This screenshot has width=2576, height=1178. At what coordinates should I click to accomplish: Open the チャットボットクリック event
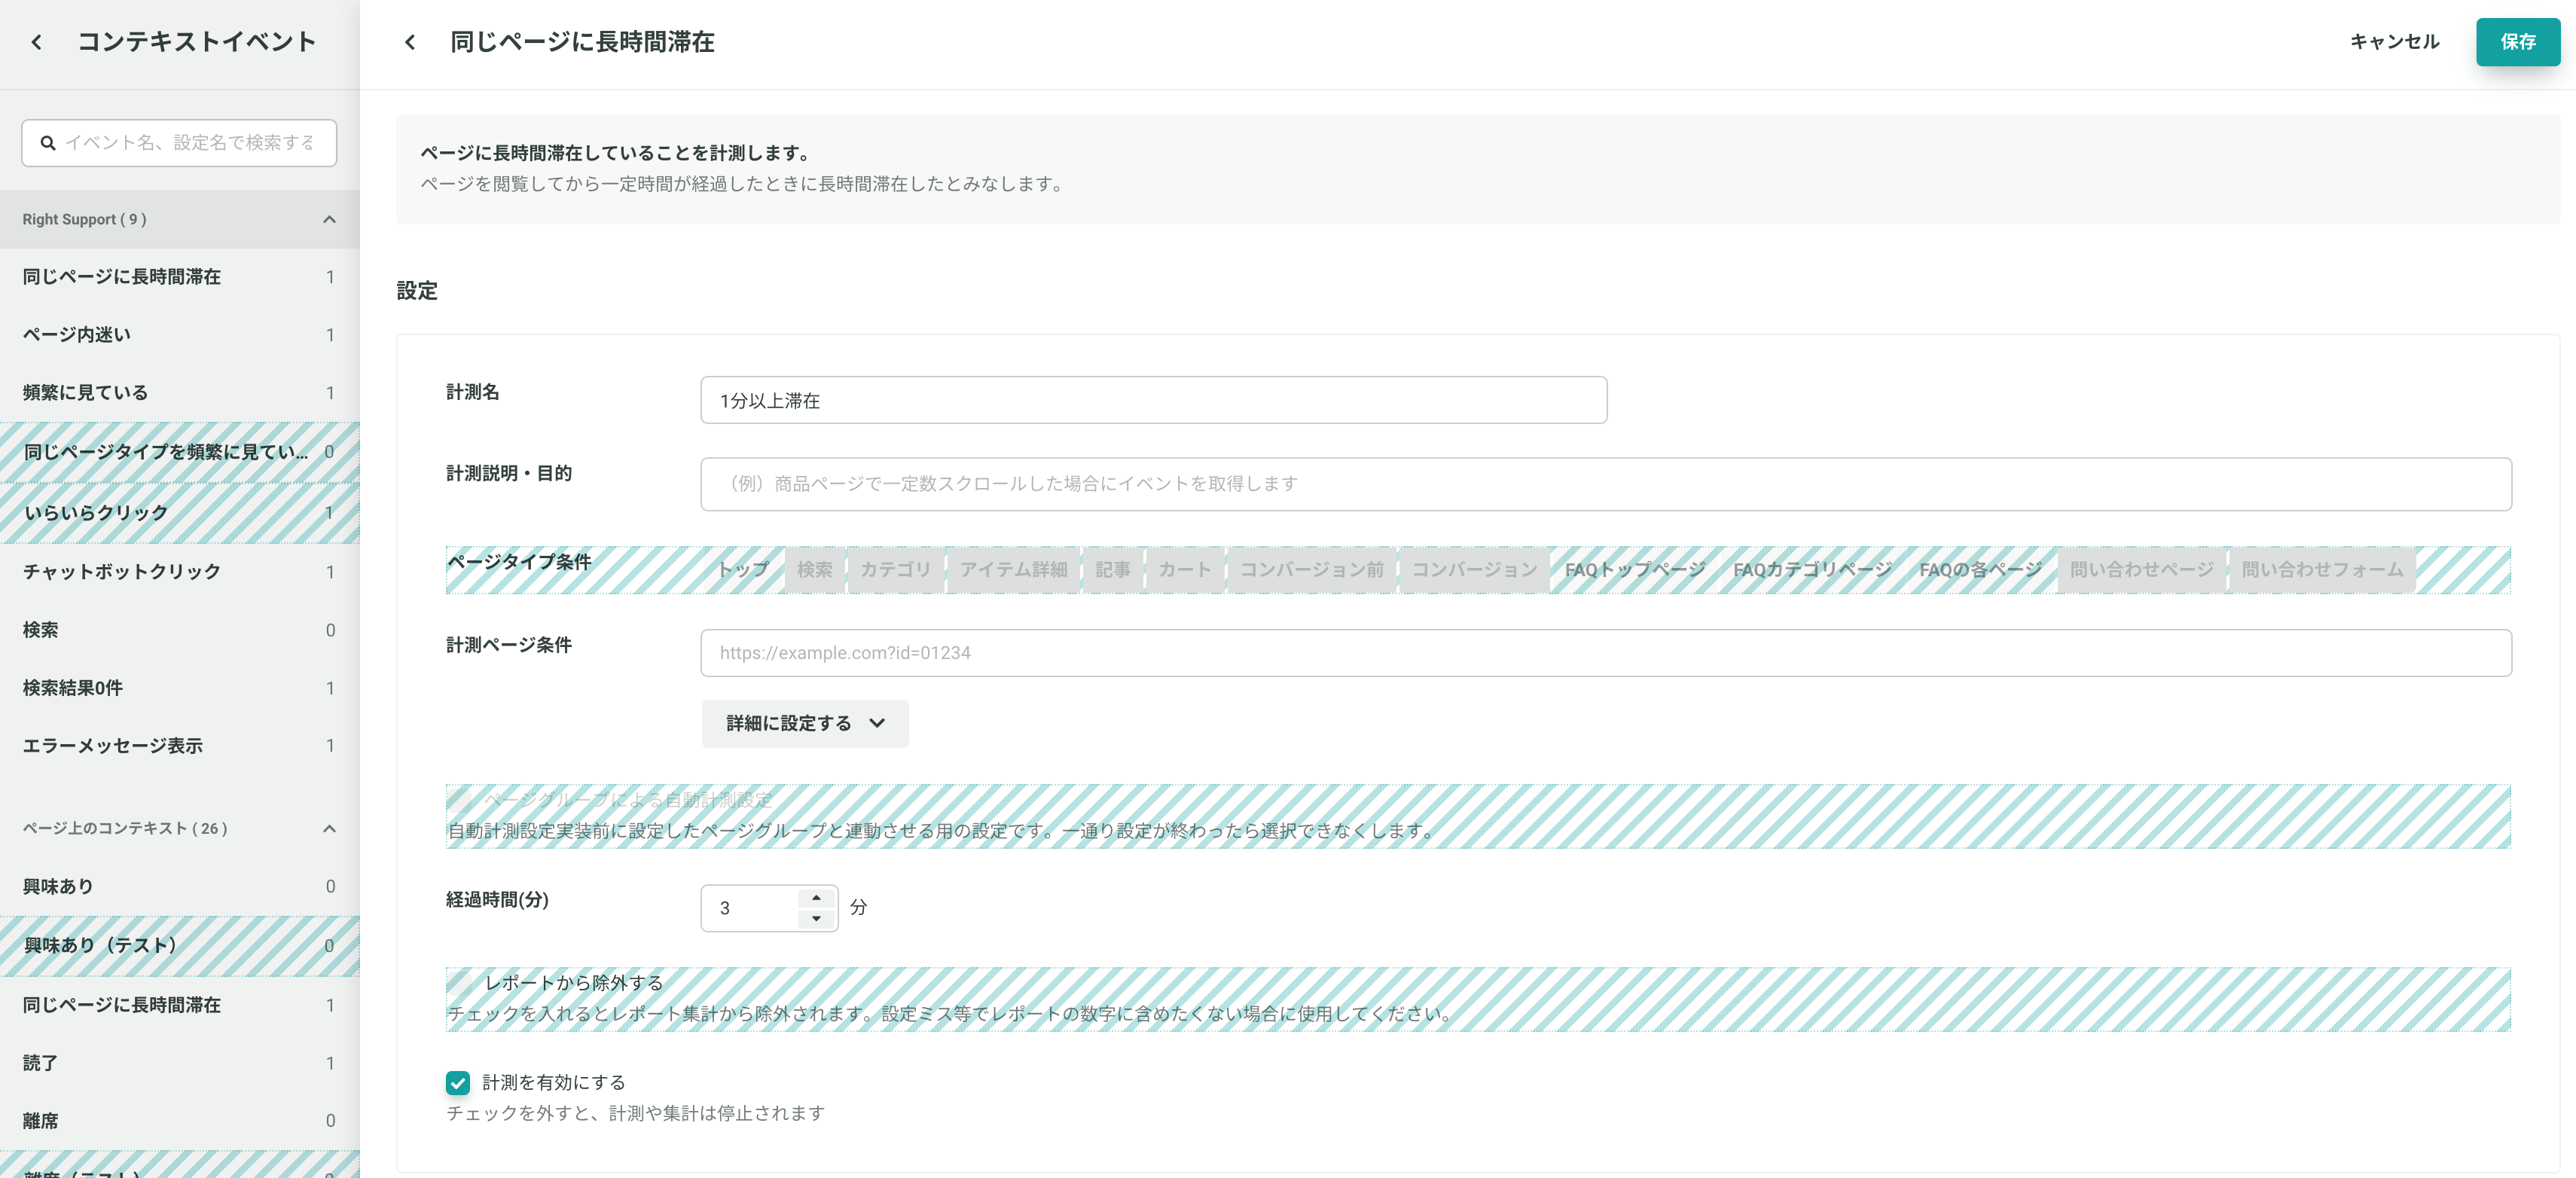coord(180,572)
